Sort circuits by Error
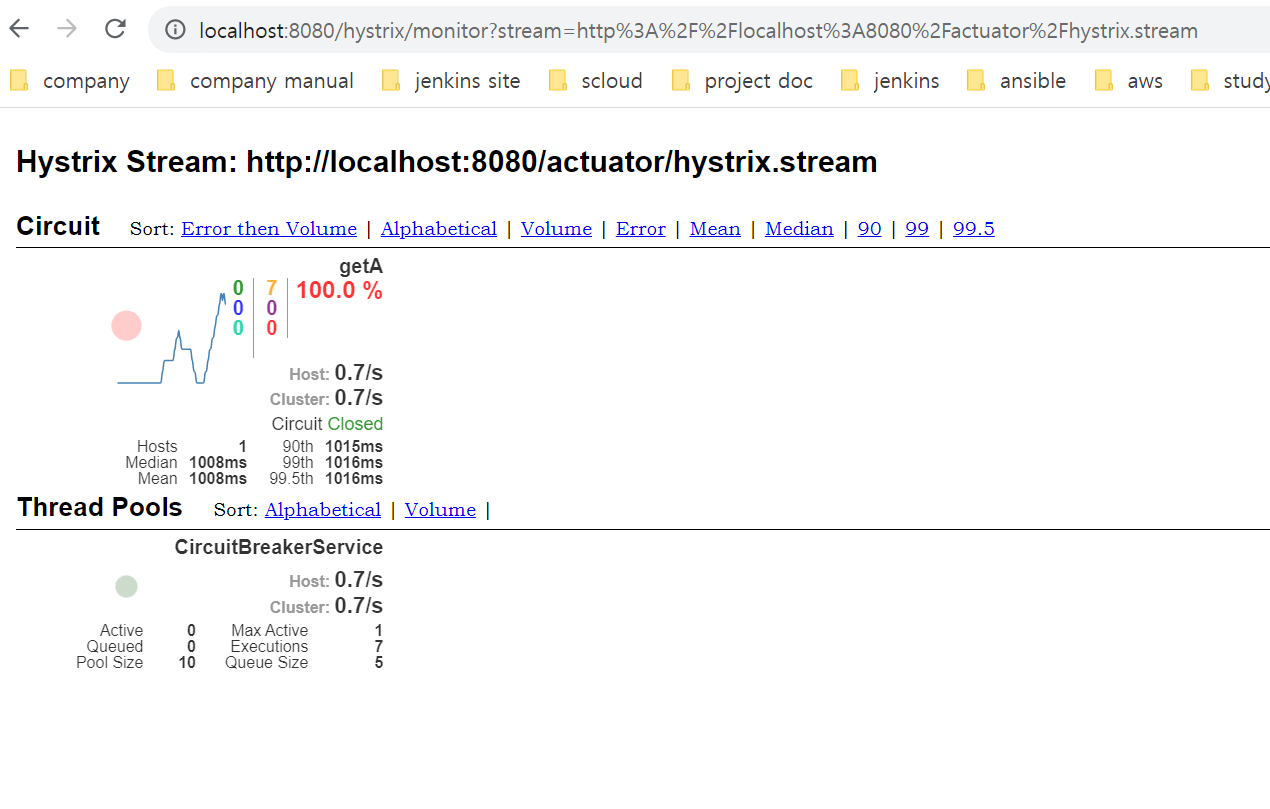This screenshot has width=1270, height=809. 641,229
